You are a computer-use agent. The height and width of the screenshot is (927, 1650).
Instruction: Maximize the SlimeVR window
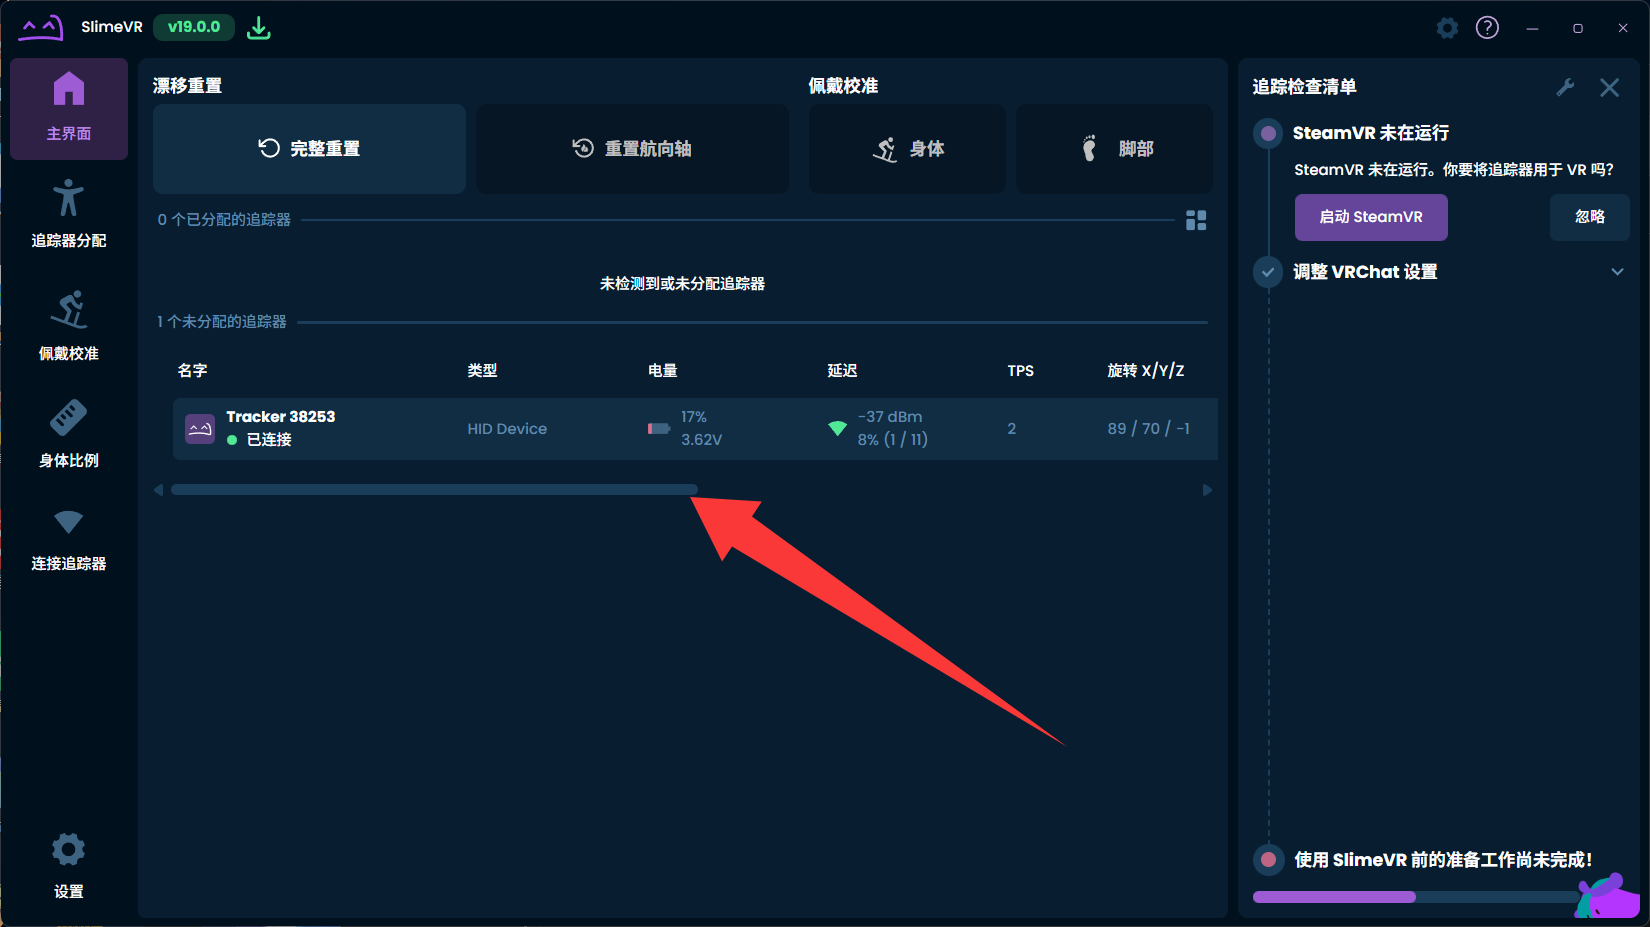1578,28
